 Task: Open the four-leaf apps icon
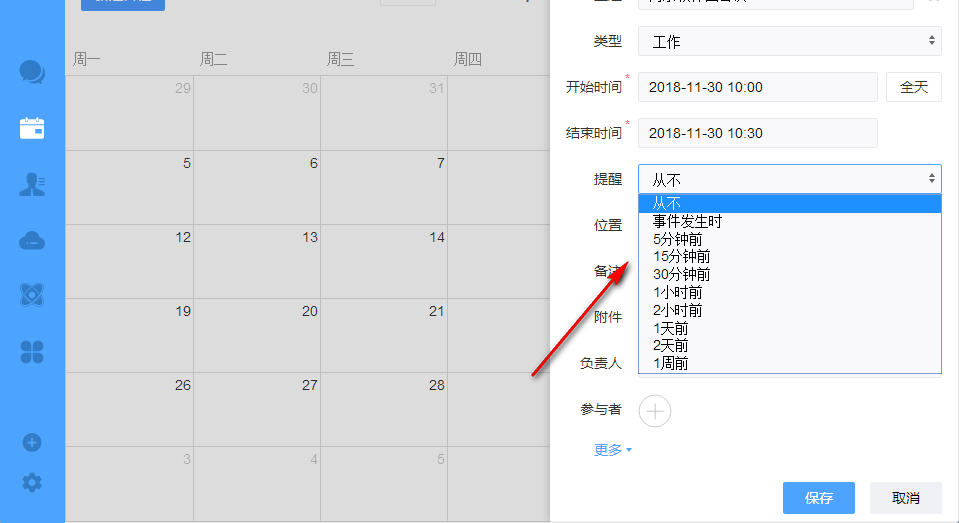point(32,351)
